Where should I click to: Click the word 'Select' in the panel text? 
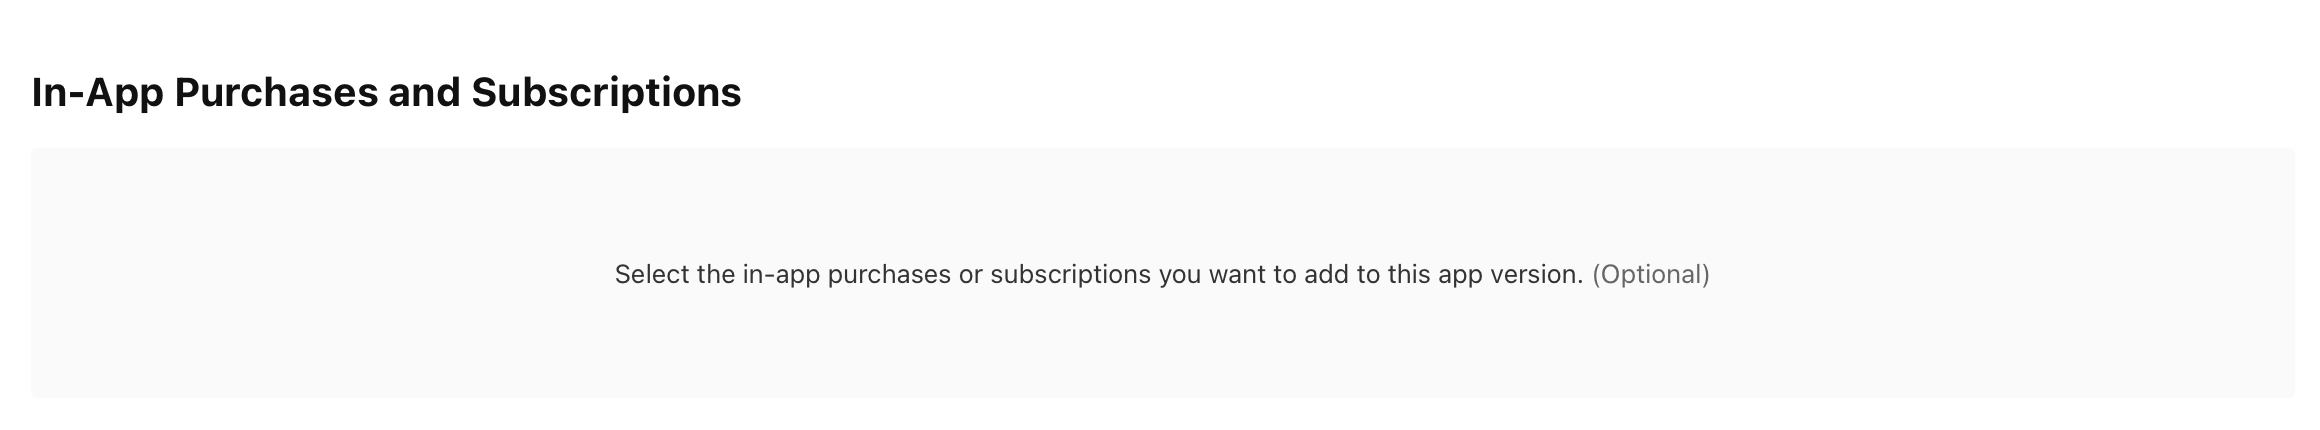pyautogui.click(x=651, y=274)
